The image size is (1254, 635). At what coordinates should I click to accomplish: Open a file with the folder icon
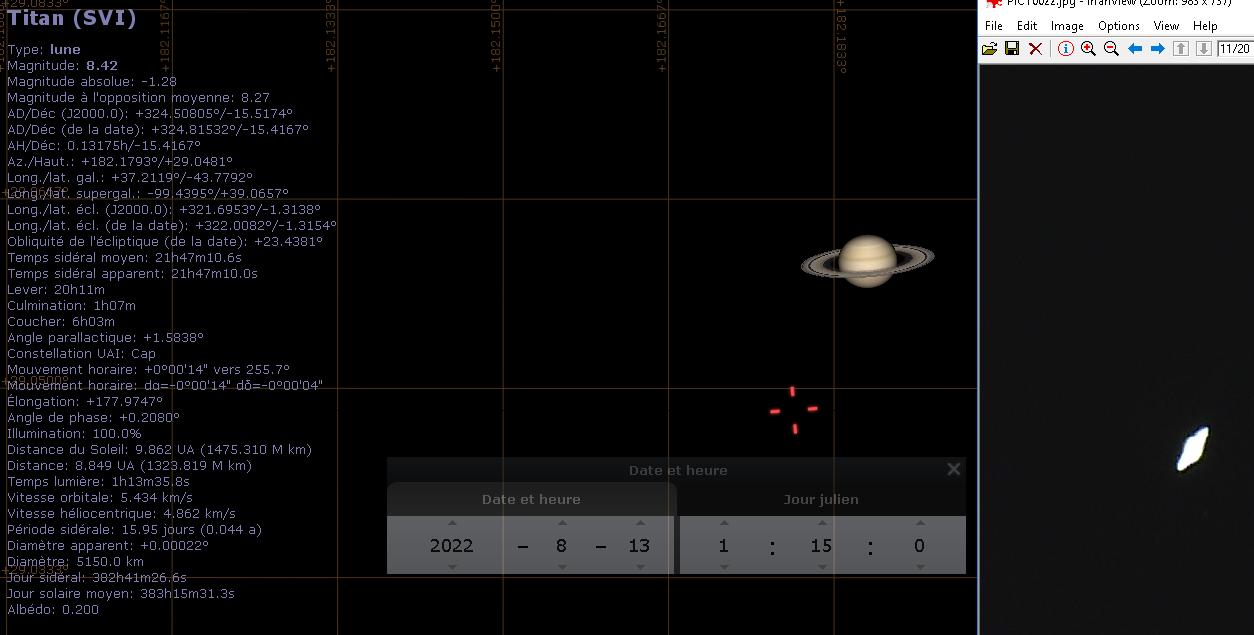pos(989,48)
